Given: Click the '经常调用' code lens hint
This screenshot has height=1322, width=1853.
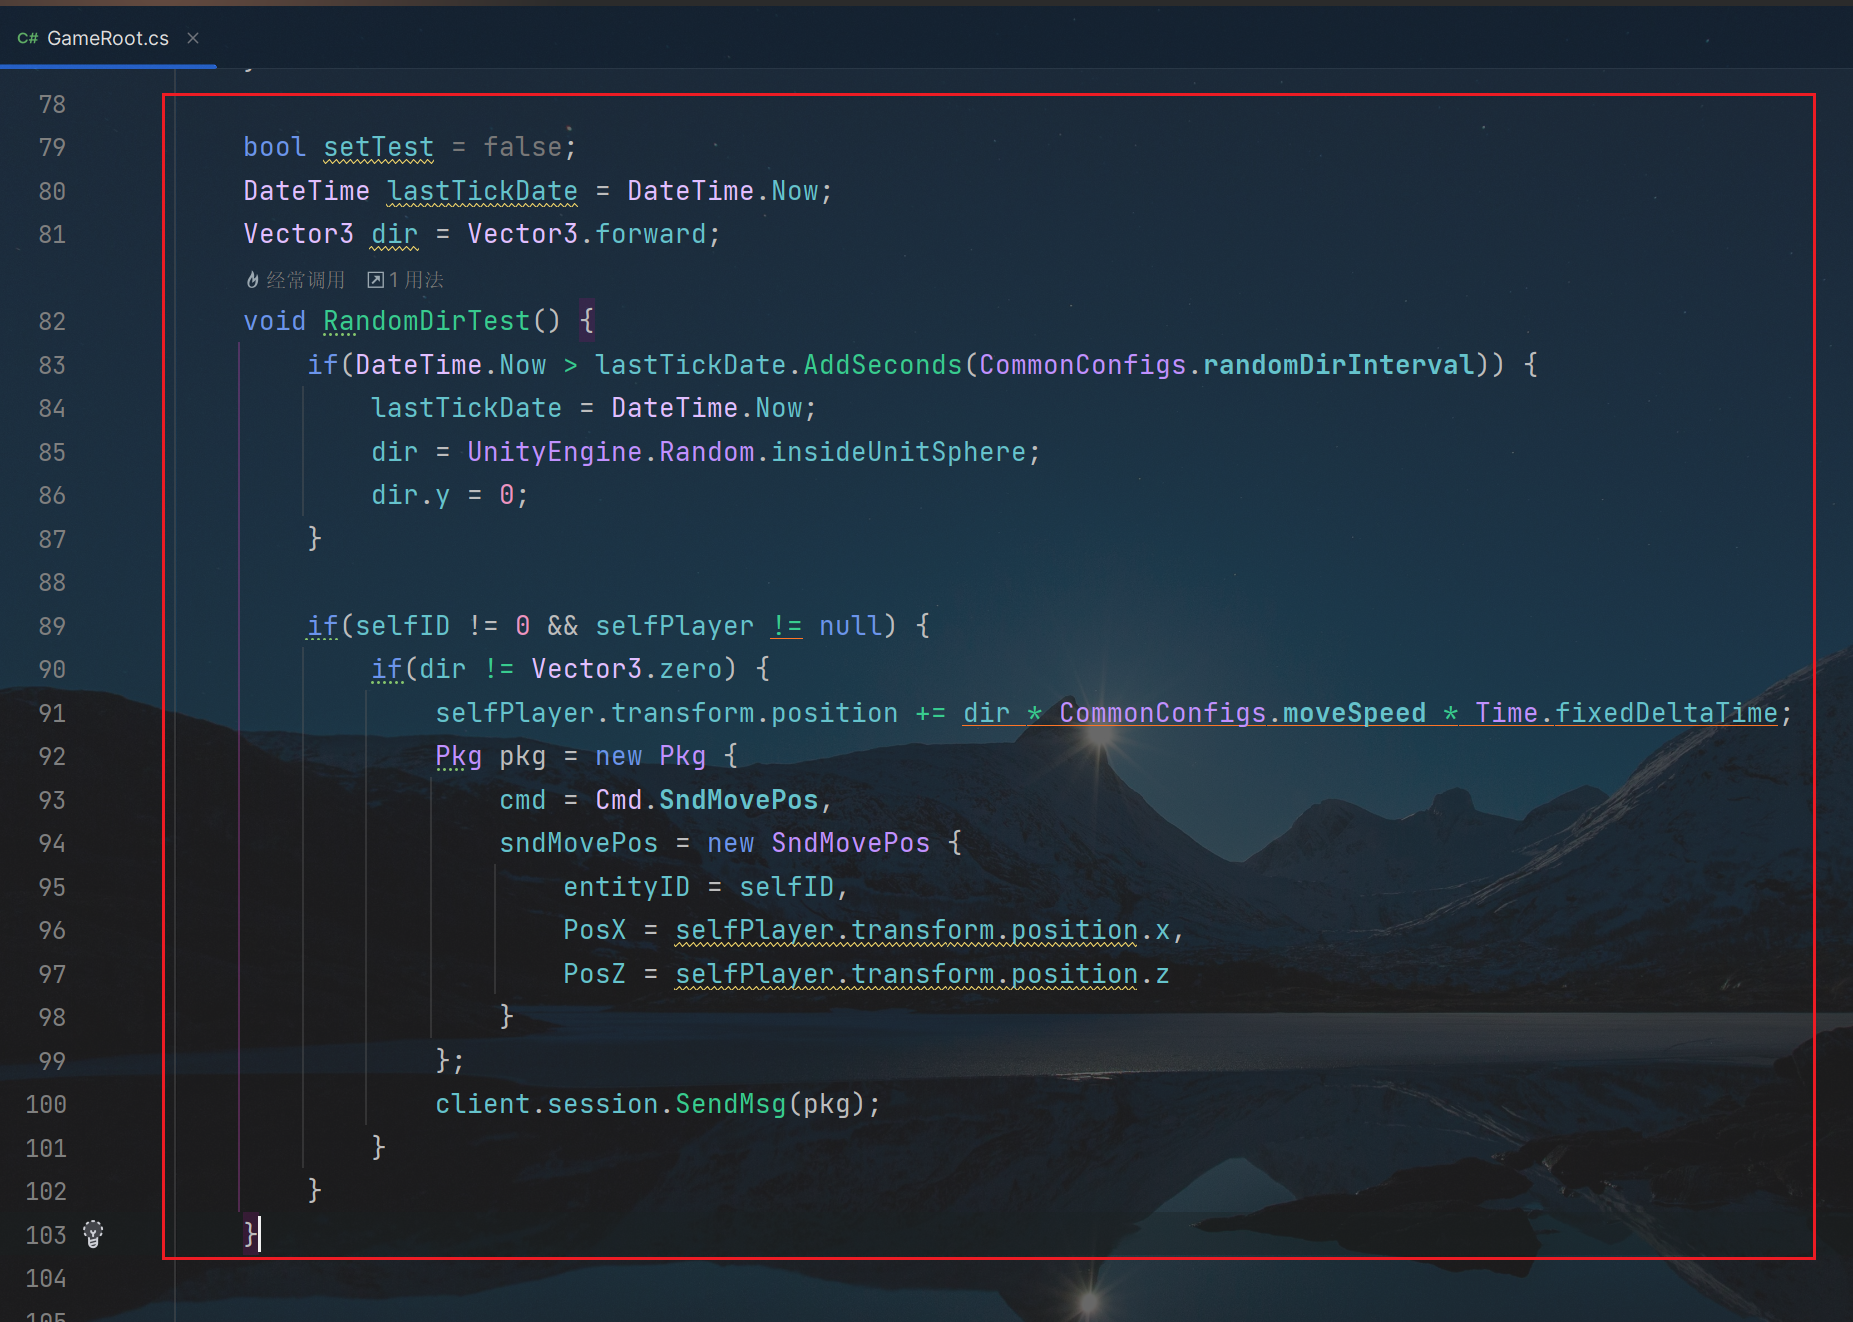Looking at the screenshot, I should (305, 280).
